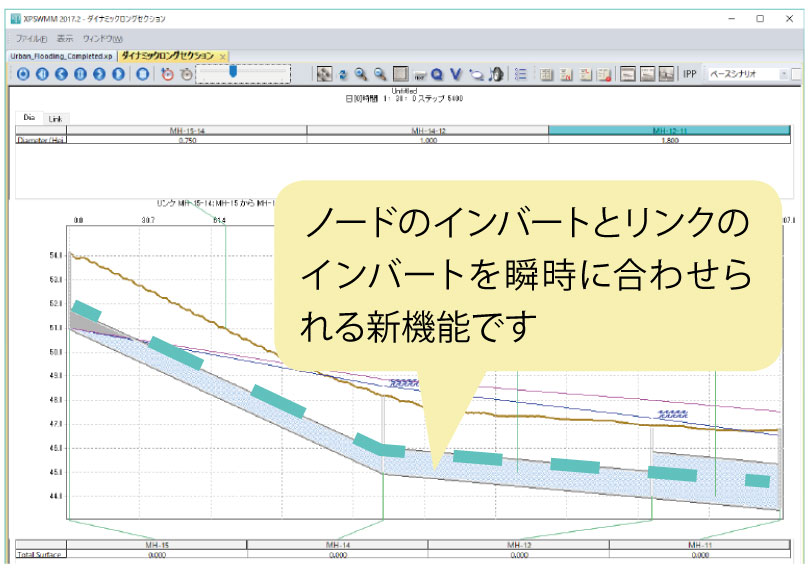Select the MH-15 node column header
809x569 pixels.
click(157, 545)
